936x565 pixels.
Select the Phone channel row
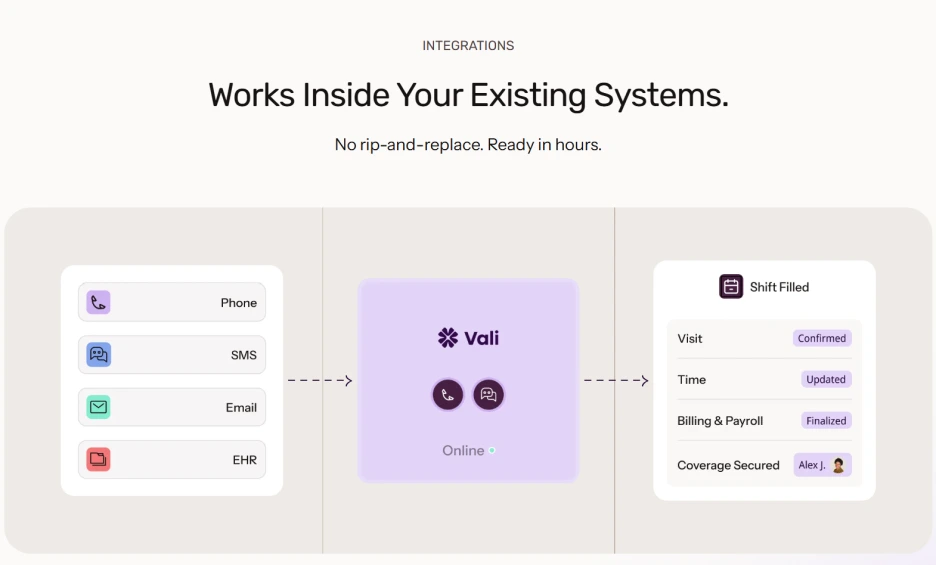click(x=172, y=302)
